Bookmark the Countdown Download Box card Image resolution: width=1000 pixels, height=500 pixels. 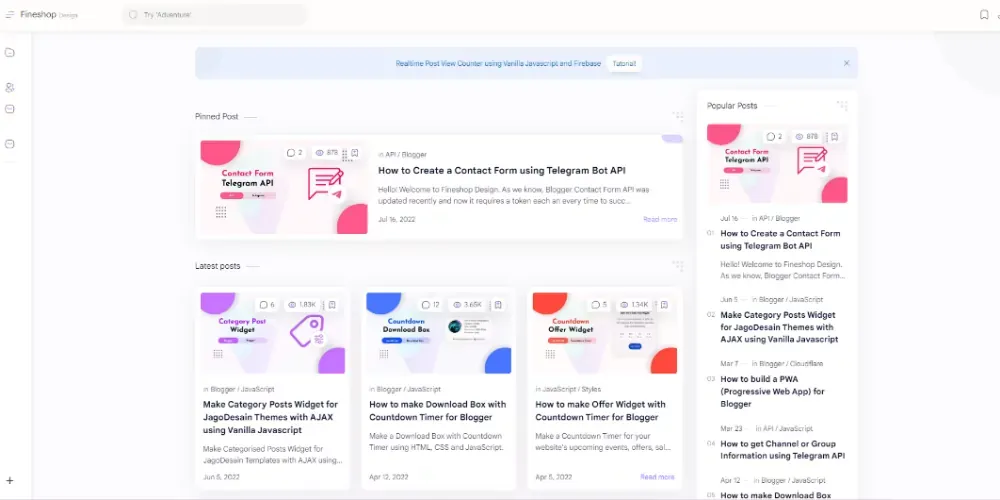[x=498, y=305]
